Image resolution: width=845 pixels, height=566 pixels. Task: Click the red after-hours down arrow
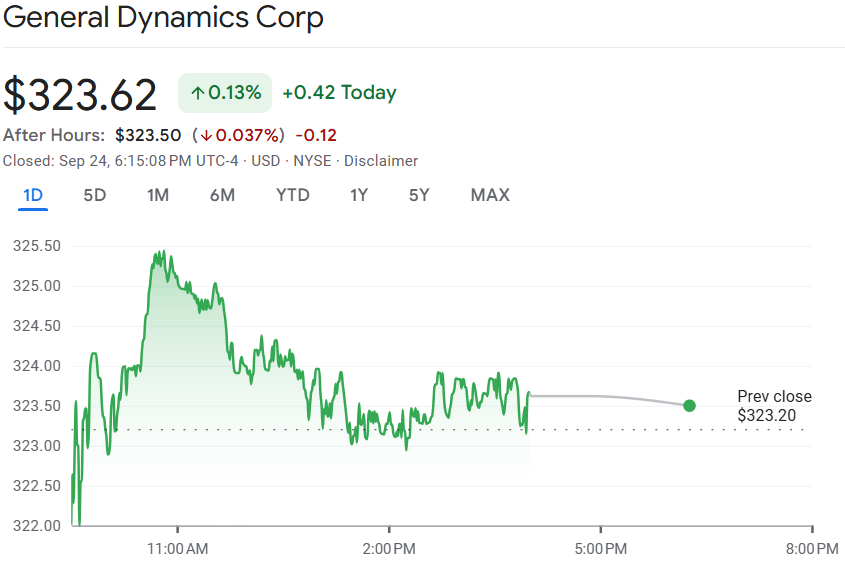pos(204,135)
